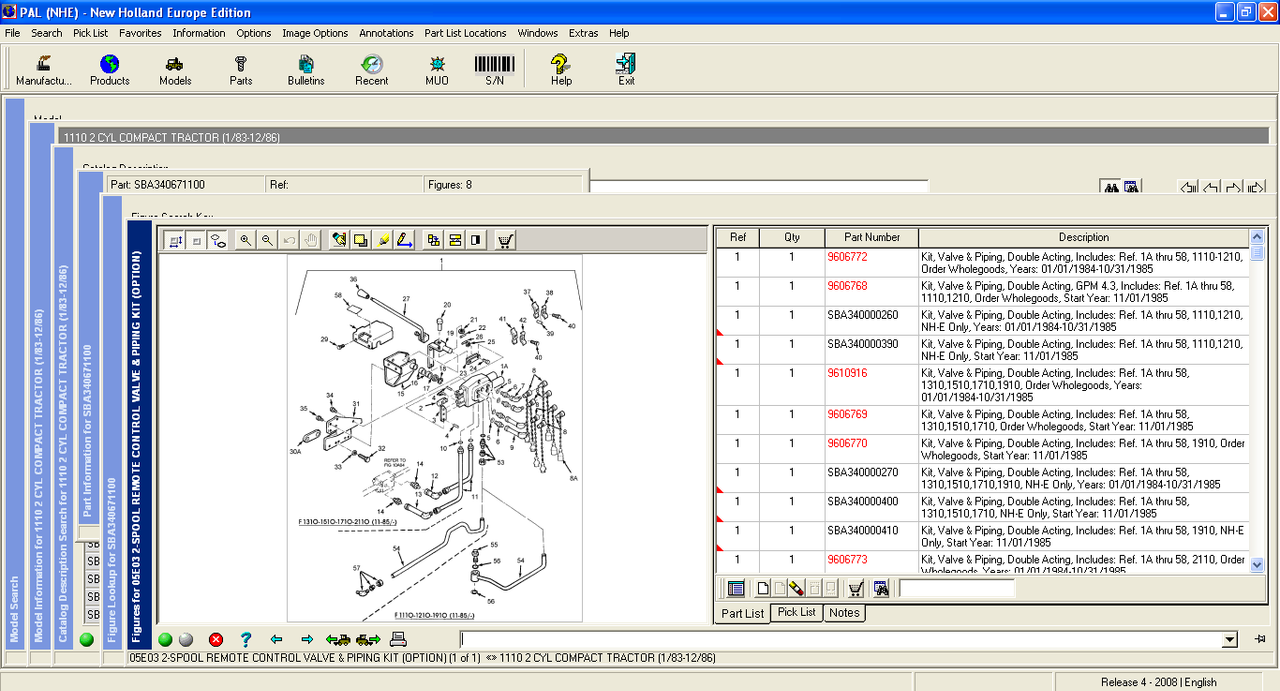Click the Exit toolbar icon
Image resolution: width=1280 pixels, height=691 pixels.
pos(626,69)
